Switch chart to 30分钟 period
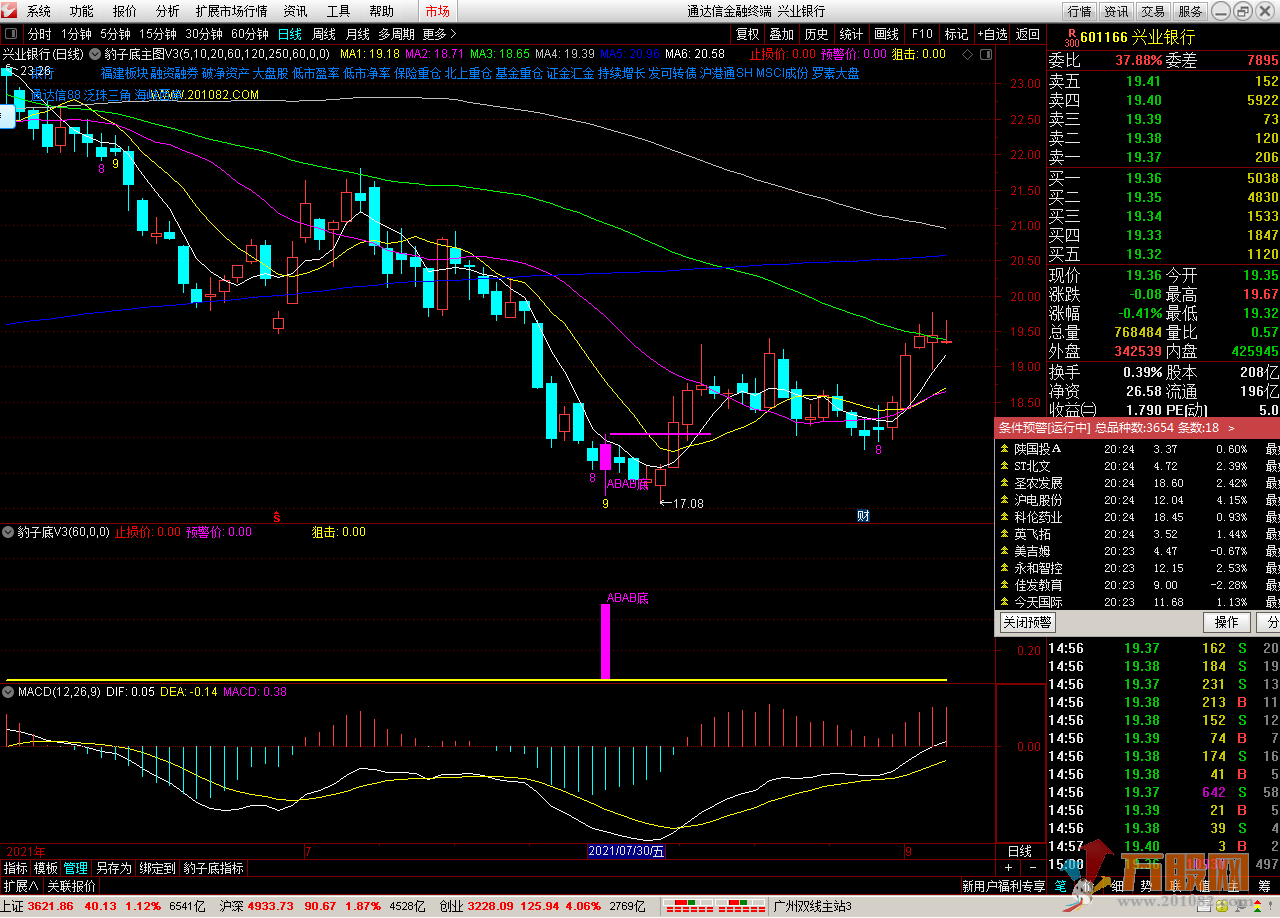The width and height of the screenshot is (1280, 918). (204, 34)
